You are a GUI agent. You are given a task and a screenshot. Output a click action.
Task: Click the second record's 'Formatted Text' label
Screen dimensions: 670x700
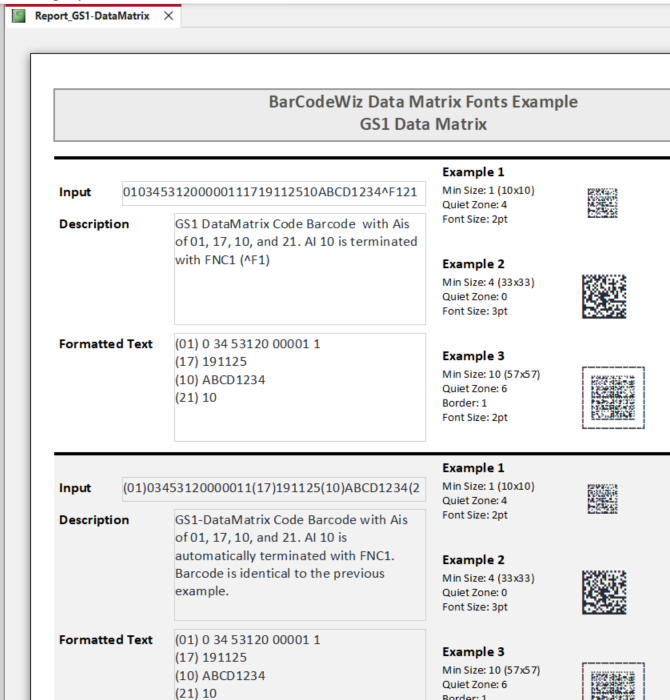tap(106, 640)
